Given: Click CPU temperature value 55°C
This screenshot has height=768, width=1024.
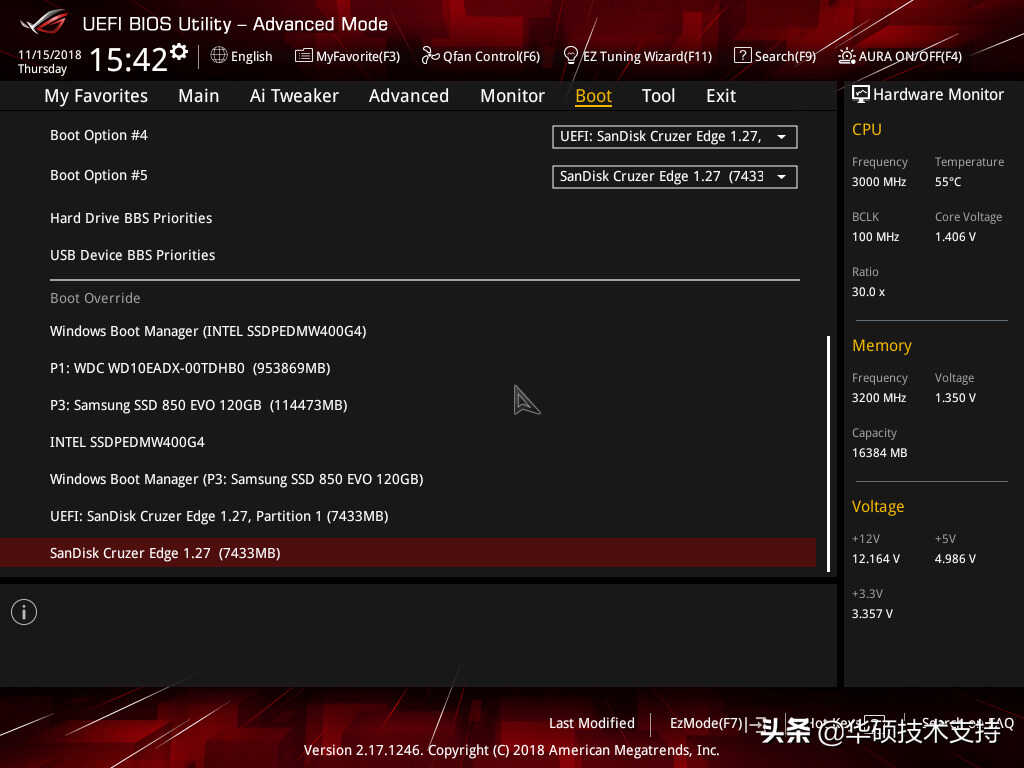Looking at the screenshot, I should (948, 182).
